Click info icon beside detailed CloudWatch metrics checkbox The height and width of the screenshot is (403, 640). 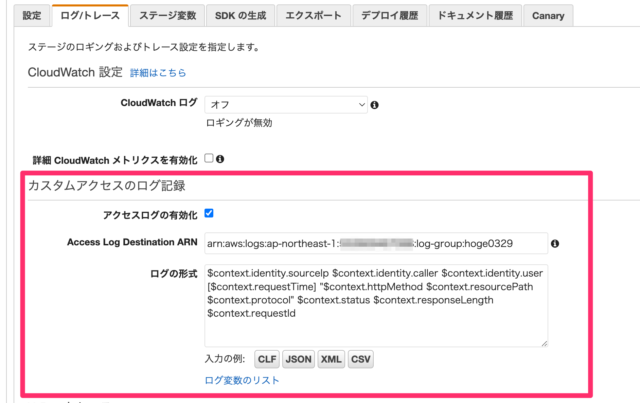click(x=220, y=158)
